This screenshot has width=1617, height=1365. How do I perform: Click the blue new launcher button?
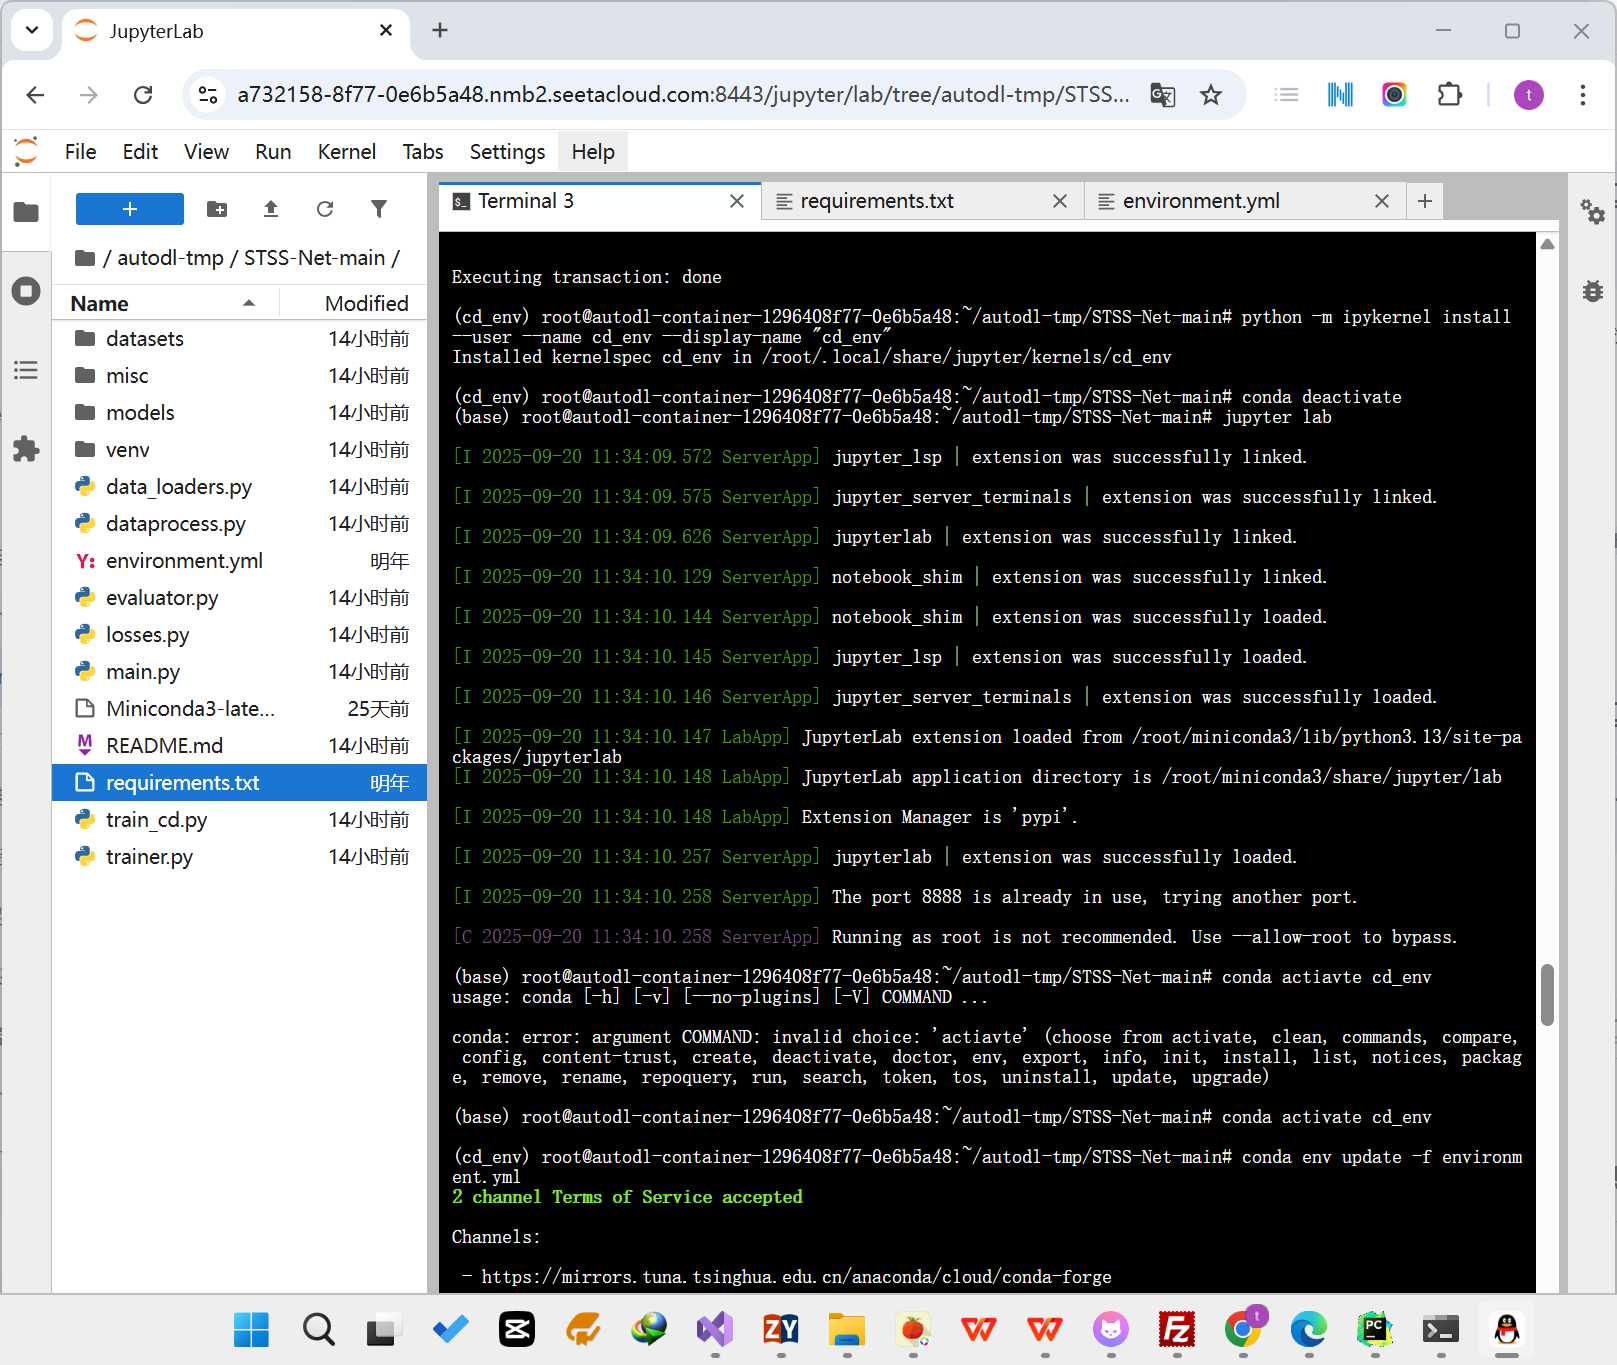tap(129, 209)
